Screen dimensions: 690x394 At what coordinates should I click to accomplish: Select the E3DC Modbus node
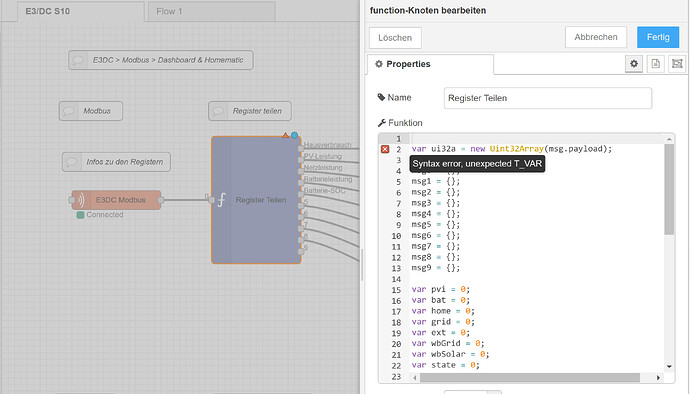[117, 200]
